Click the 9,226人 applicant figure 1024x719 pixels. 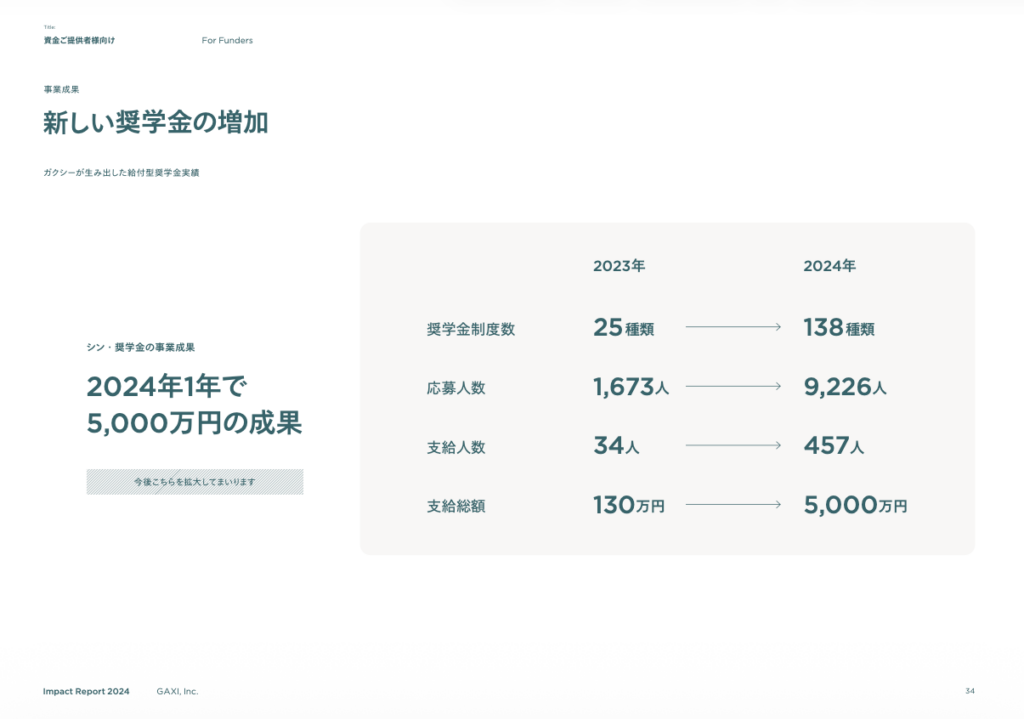click(x=845, y=387)
